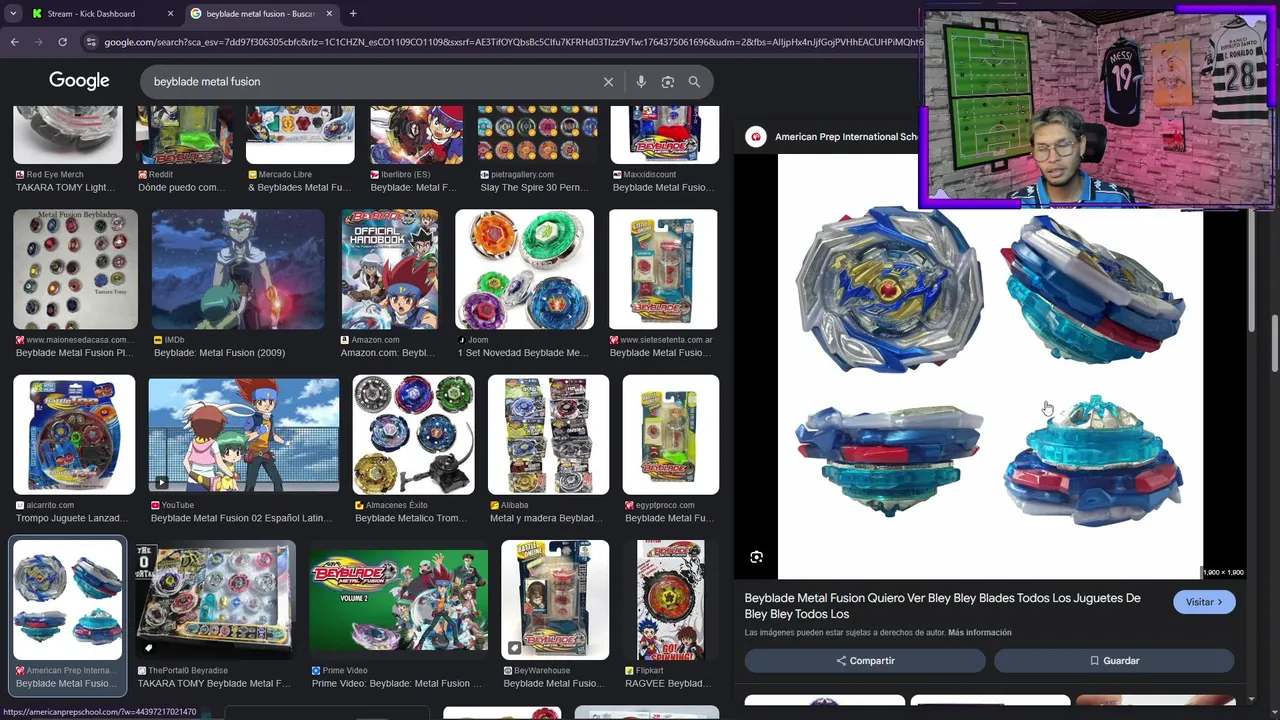This screenshot has height=720, width=1280.
Task: Click the Guardar save button
Action: pos(1114,661)
